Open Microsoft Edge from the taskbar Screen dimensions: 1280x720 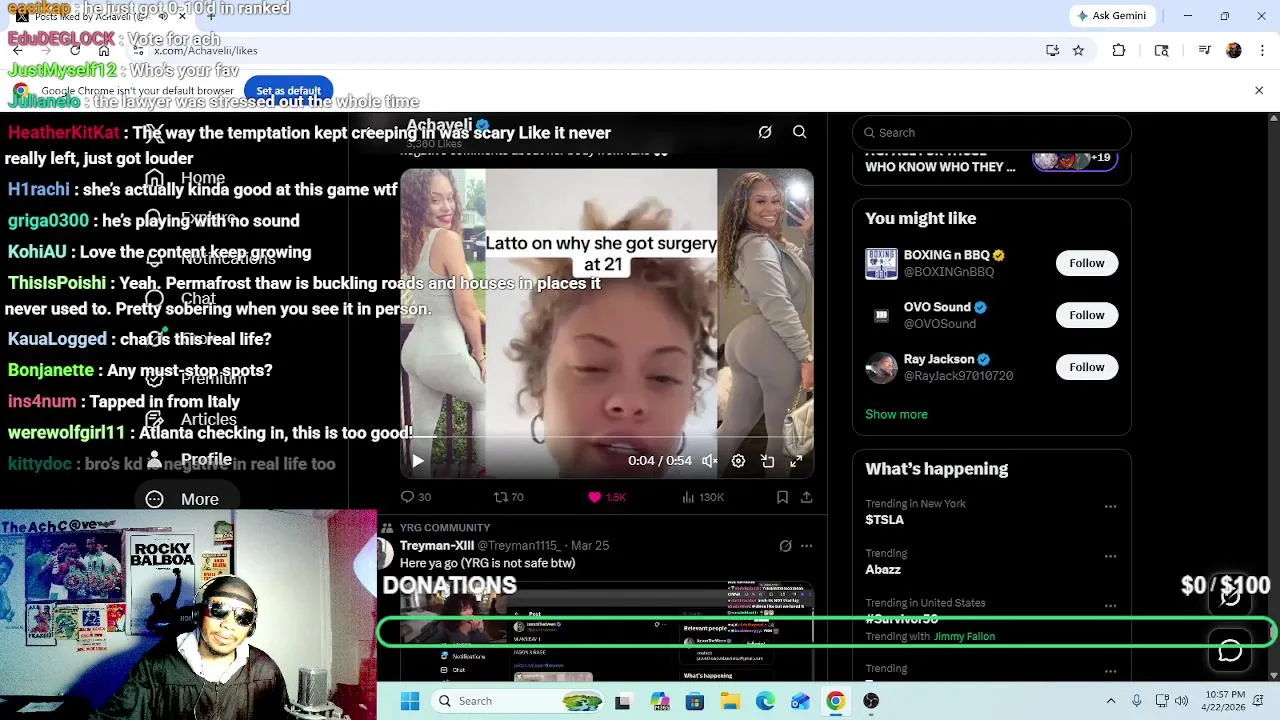click(765, 701)
